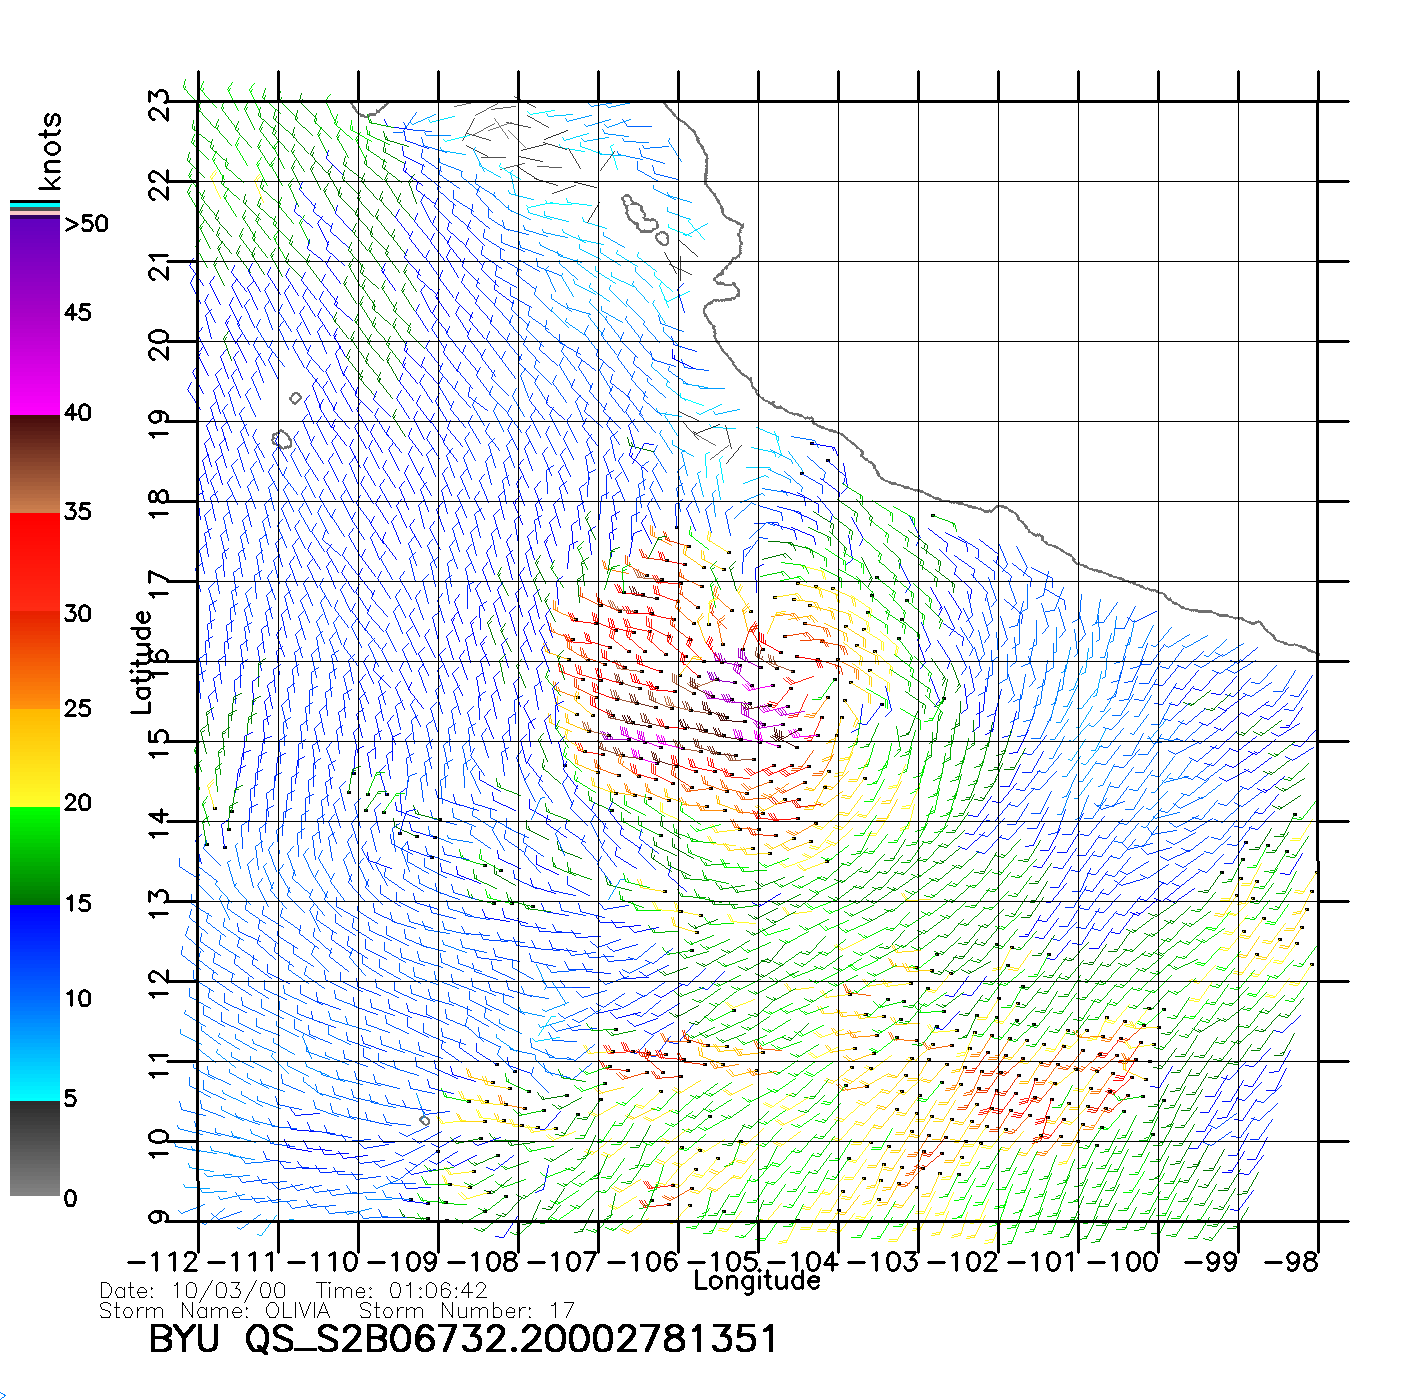The image size is (1420, 1400).
Task: Select the gray 0-5 knots legend segment
Action: [35, 1148]
